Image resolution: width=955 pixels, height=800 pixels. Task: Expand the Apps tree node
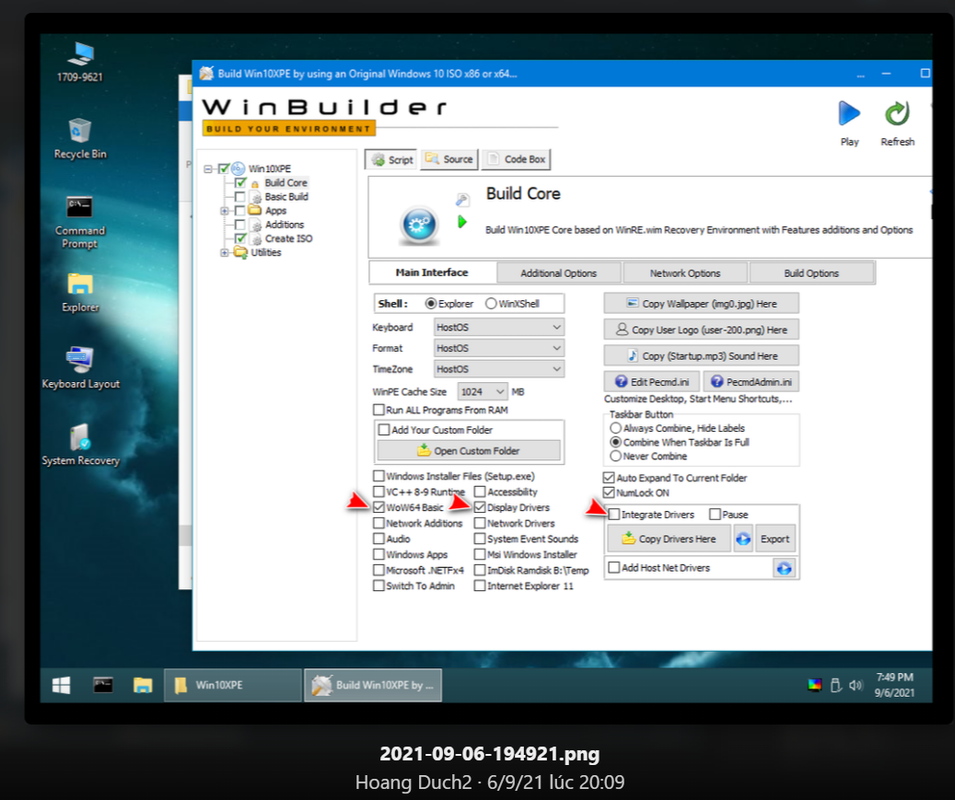225,211
